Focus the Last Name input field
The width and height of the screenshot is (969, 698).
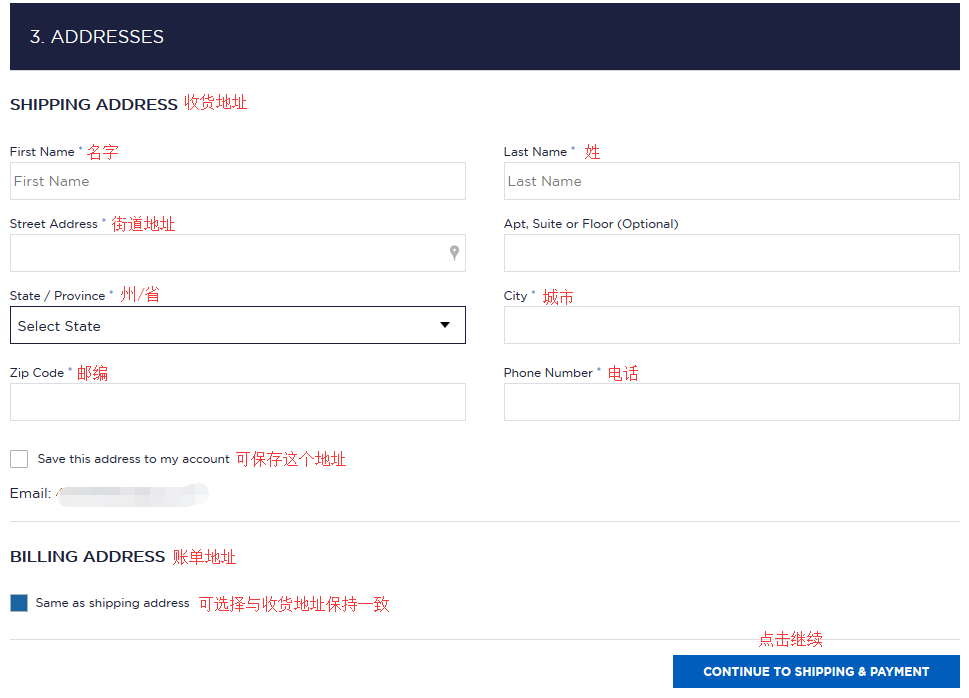click(x=731, y=181)
